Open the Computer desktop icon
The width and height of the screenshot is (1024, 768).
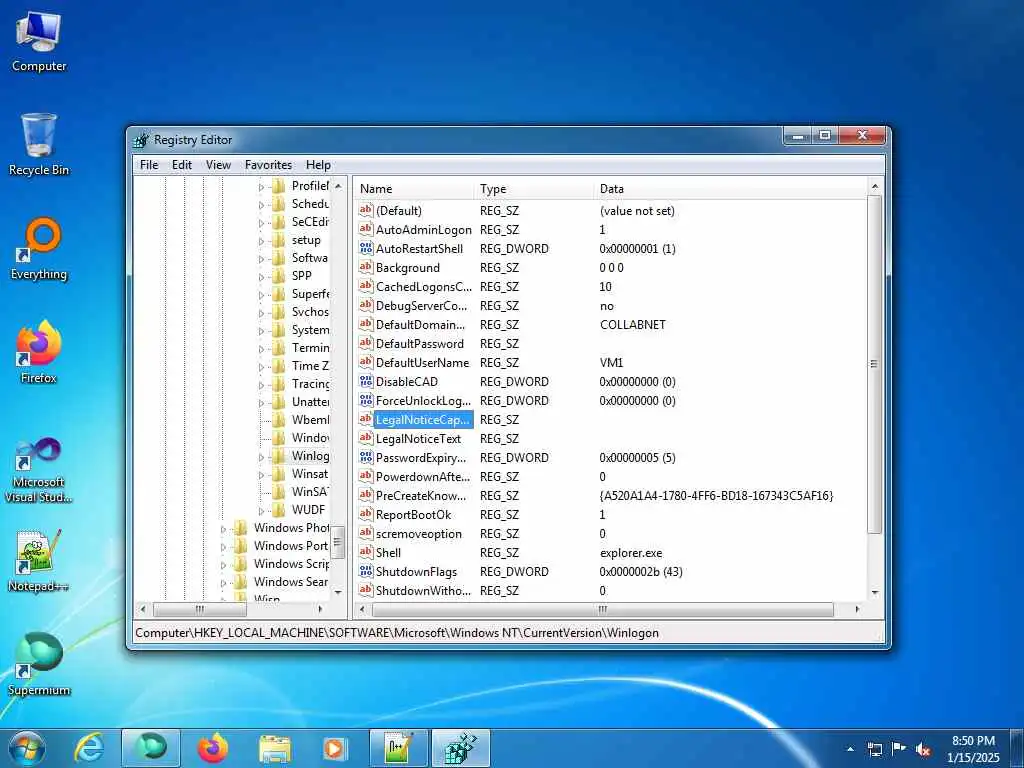click(39, 42)
